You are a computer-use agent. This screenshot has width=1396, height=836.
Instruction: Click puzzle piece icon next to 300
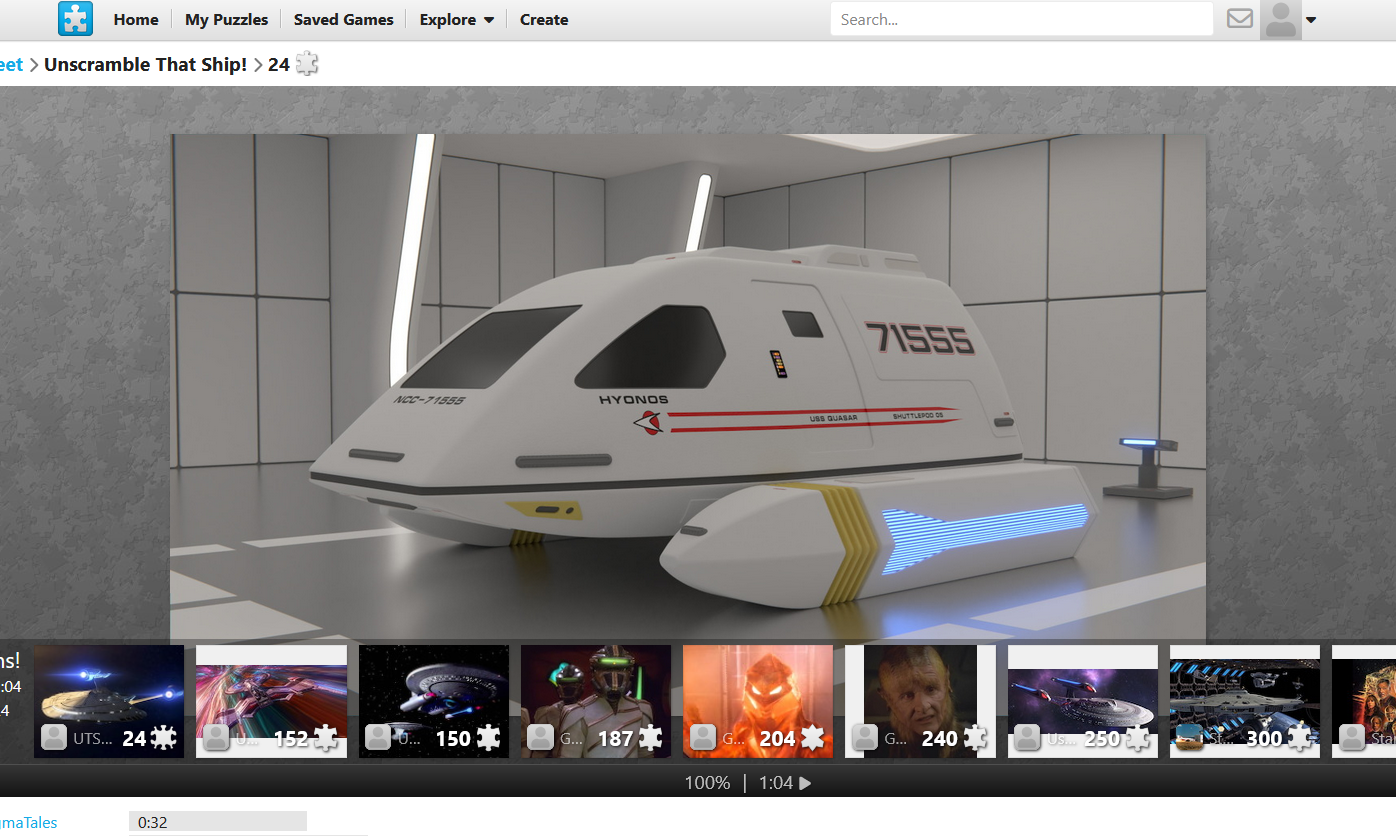click(1299, 738)
